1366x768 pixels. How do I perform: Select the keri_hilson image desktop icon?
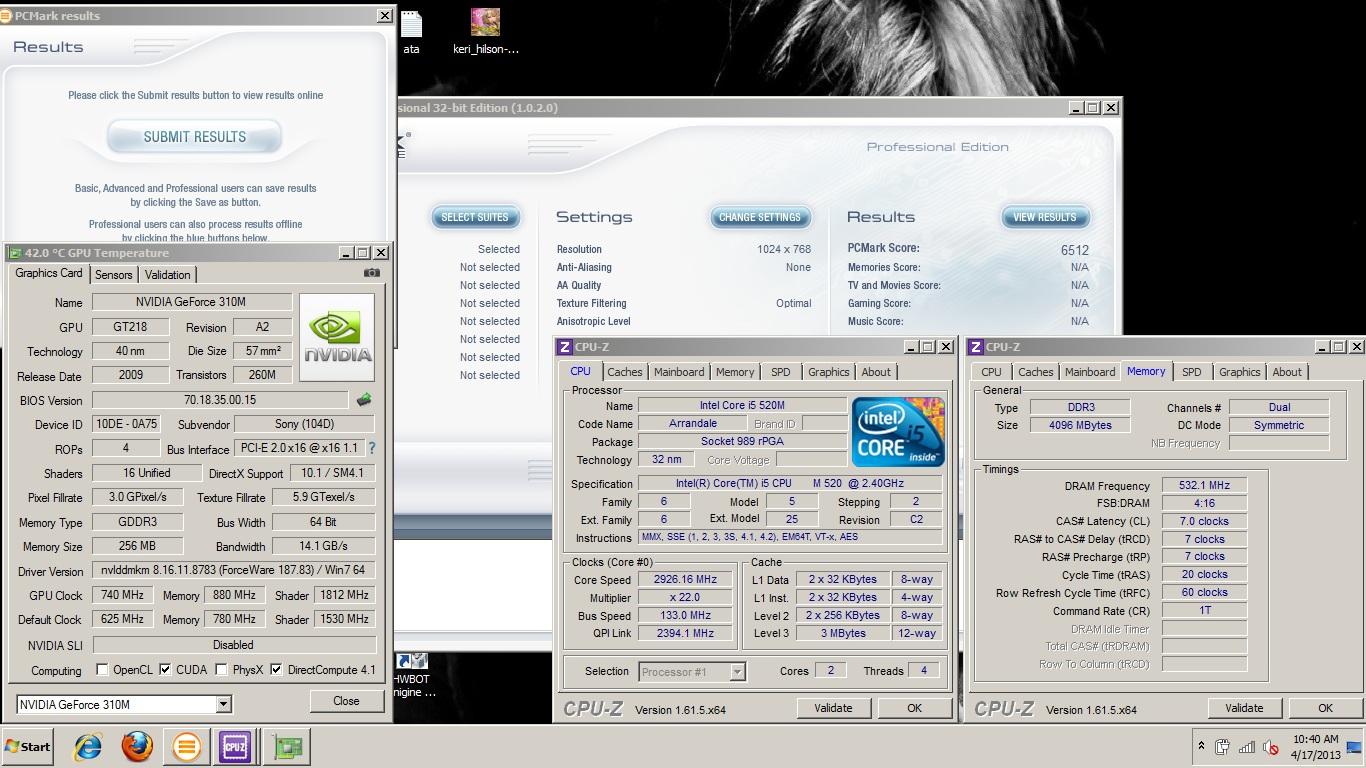click(485, 31)
